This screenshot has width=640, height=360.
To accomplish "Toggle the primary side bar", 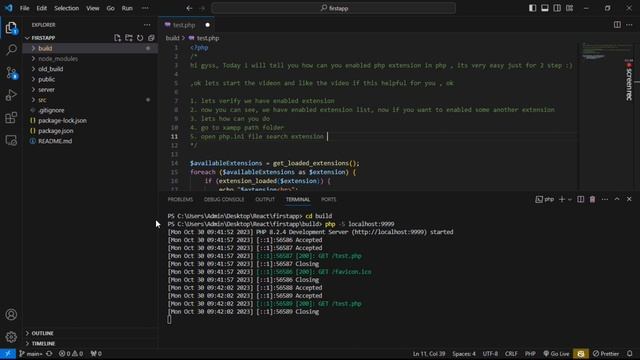I will [533, 8].
